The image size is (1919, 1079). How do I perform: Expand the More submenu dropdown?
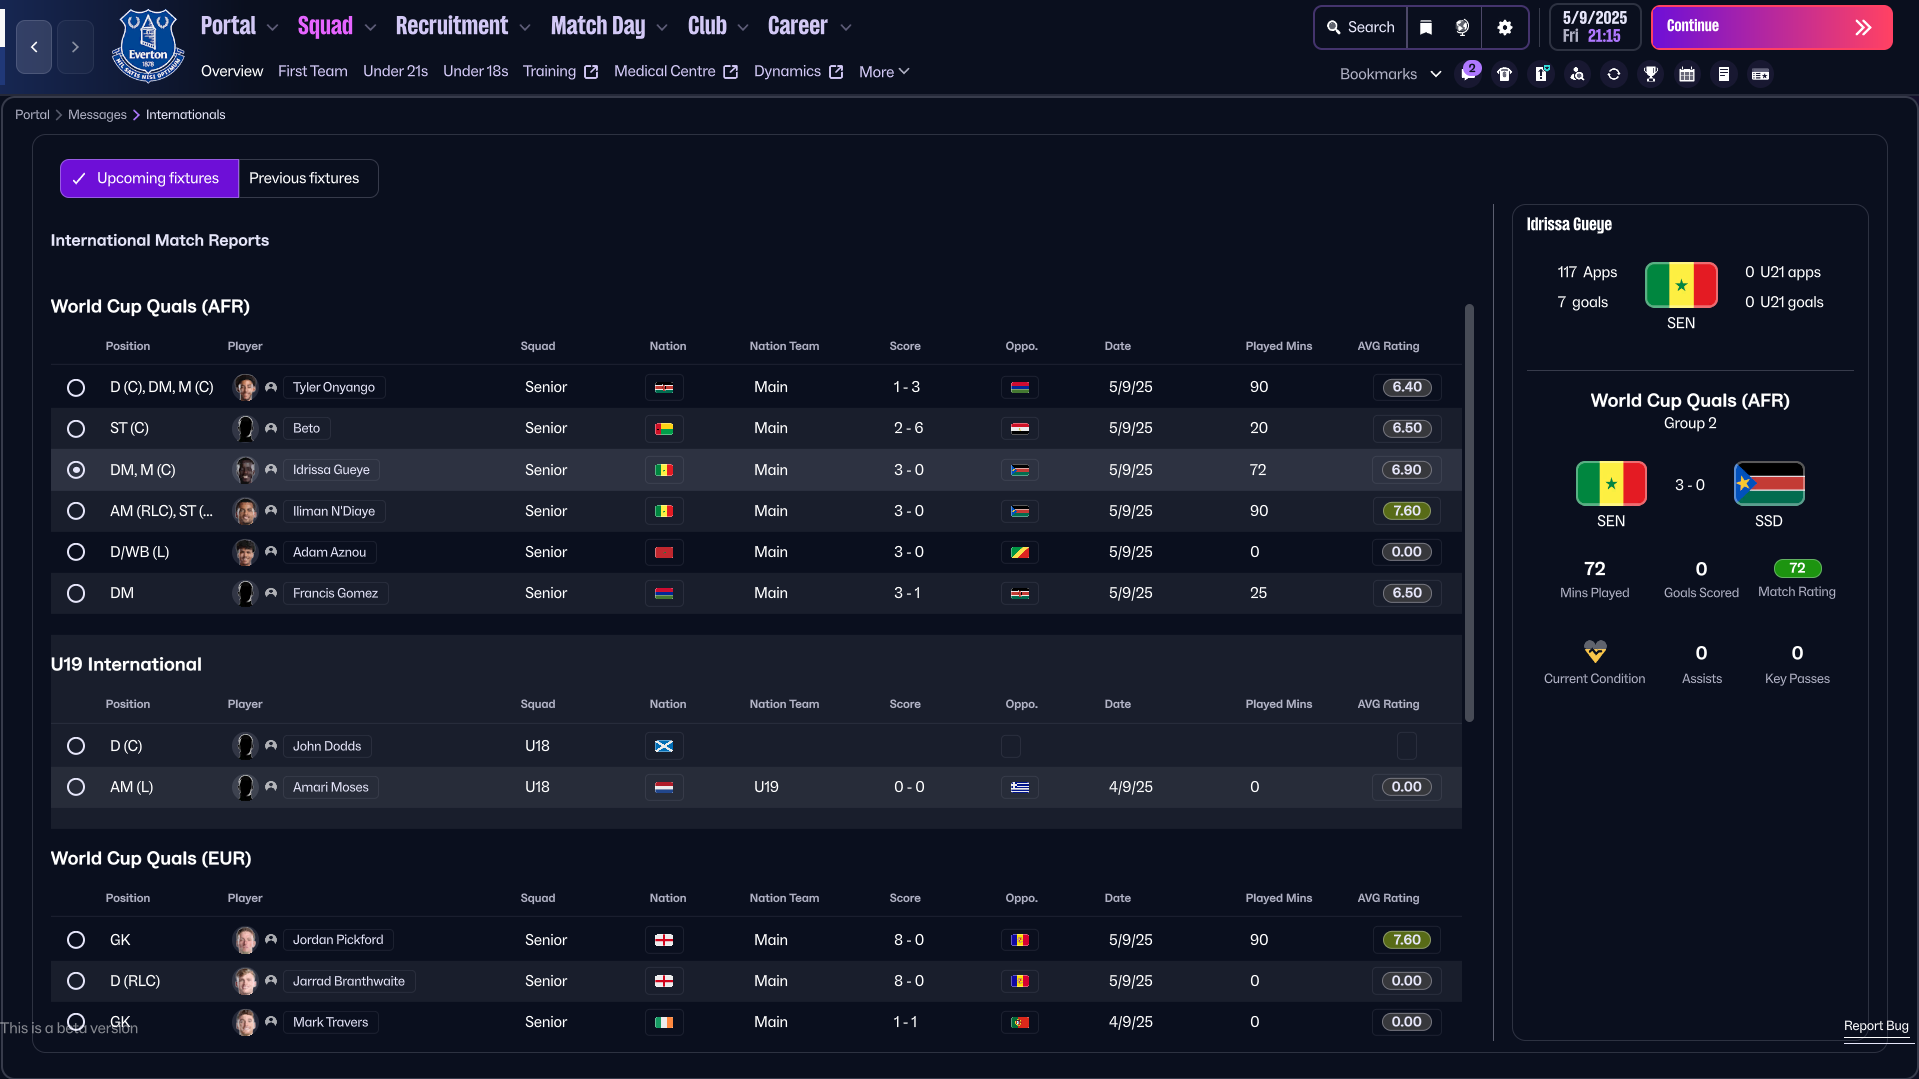[884, 72]
